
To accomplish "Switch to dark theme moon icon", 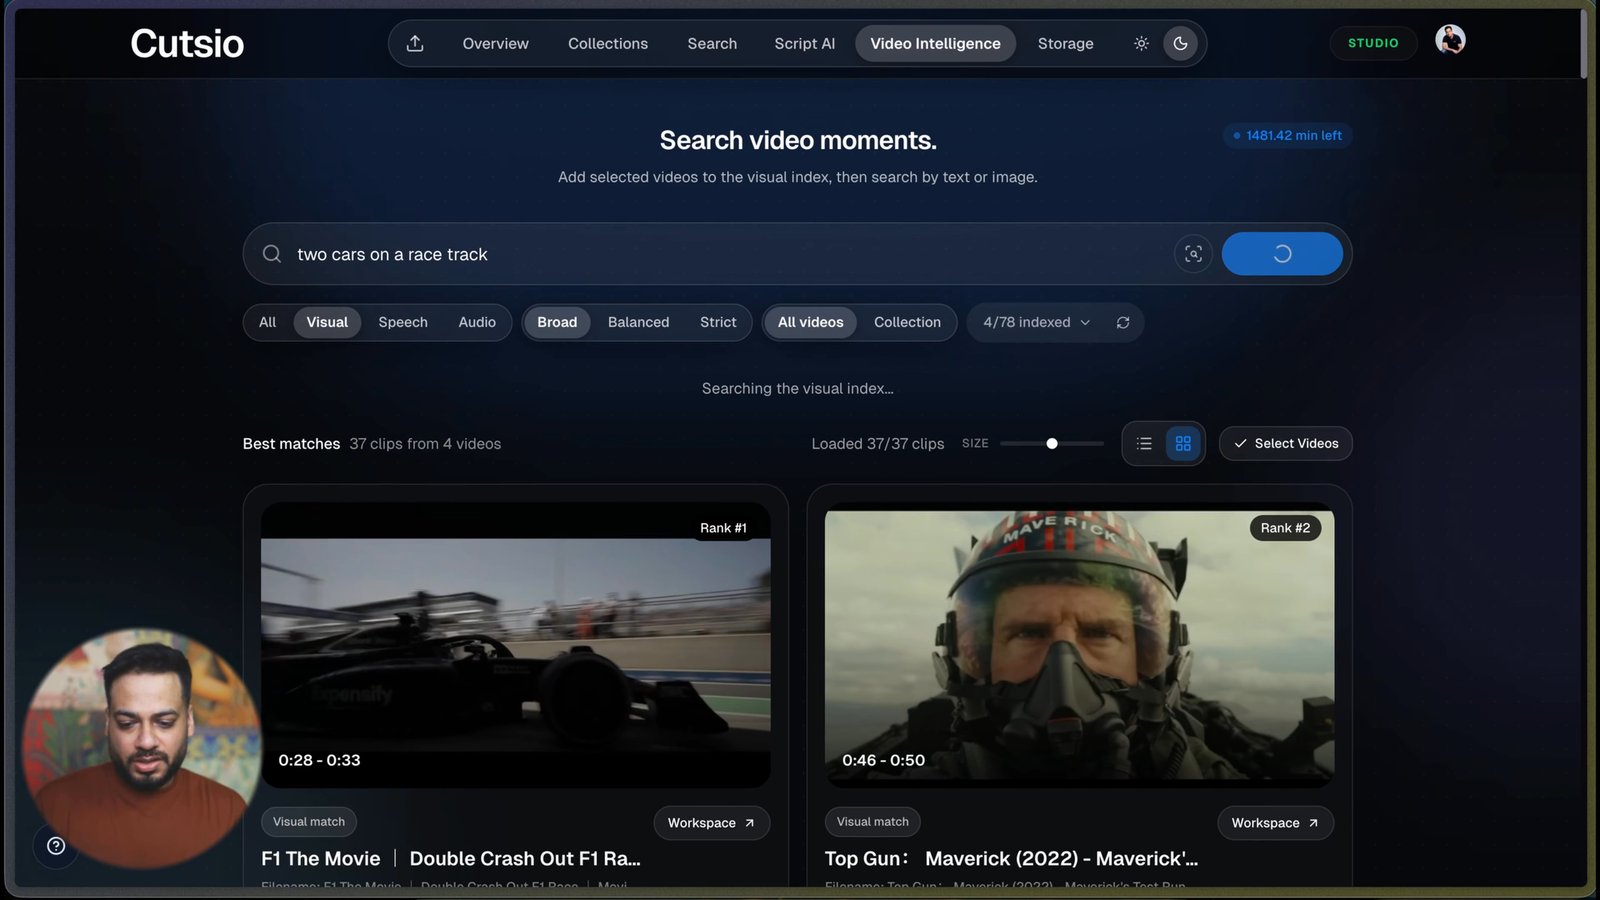I will click(x=1180, y=43).
